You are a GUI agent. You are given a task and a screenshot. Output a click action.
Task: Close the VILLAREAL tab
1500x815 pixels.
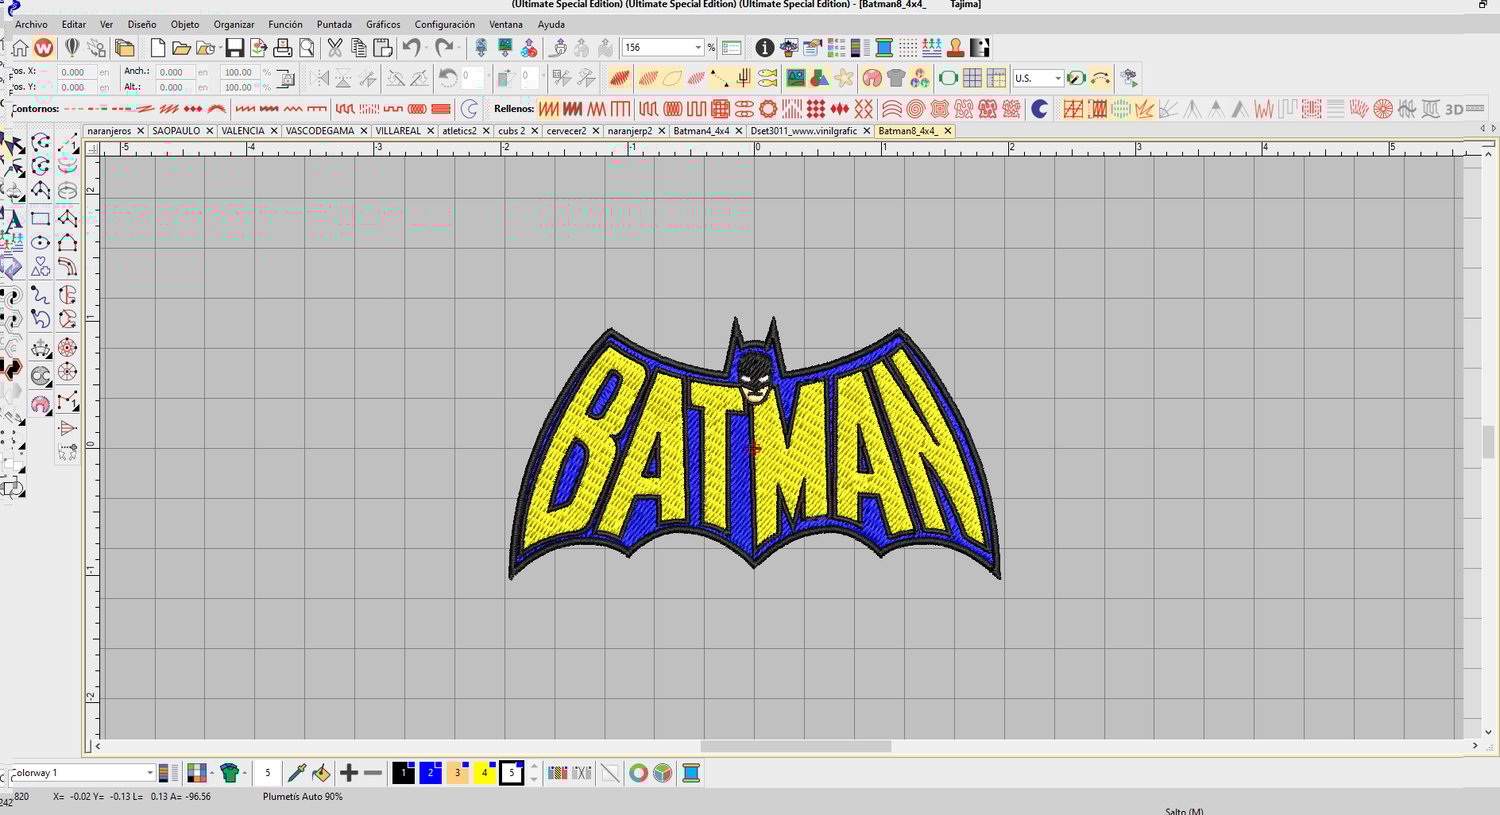(x=430, y=131)
